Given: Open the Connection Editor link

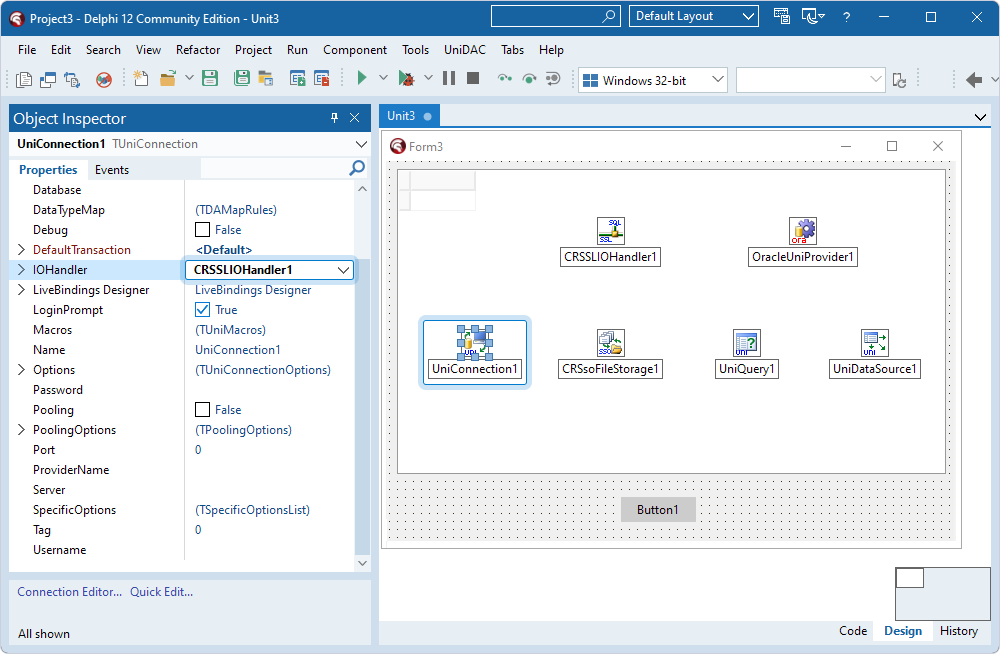Looking at the screenshot, I should point(69,591).
